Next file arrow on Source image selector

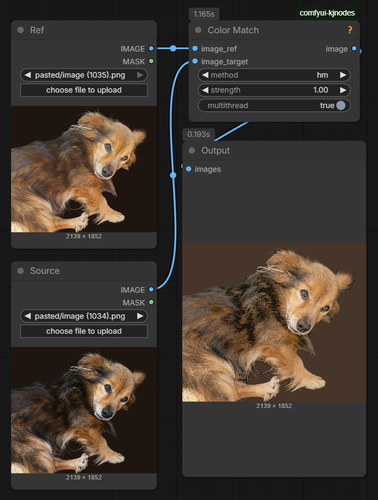[x=140, y=316]
